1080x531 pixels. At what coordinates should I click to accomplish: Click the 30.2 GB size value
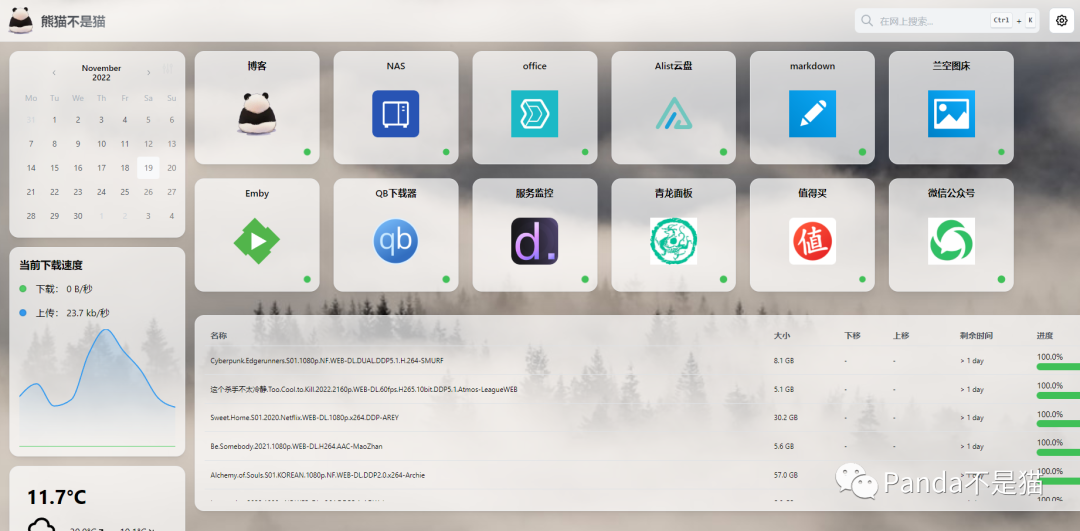pos(786,417)
